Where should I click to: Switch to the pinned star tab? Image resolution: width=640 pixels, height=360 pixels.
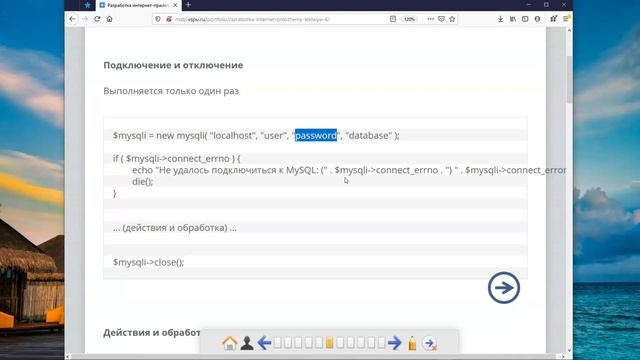[87, 5]
